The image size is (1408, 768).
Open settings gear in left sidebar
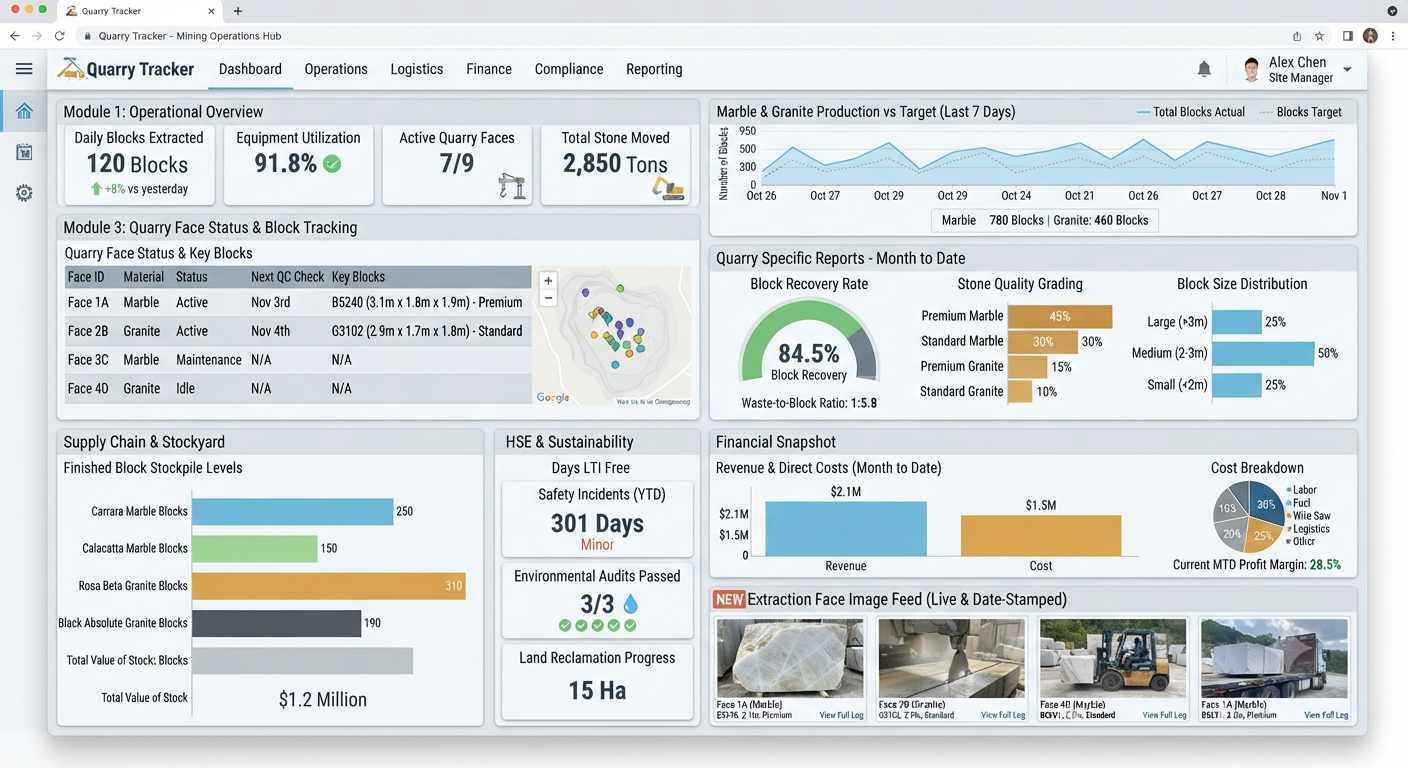24,193
